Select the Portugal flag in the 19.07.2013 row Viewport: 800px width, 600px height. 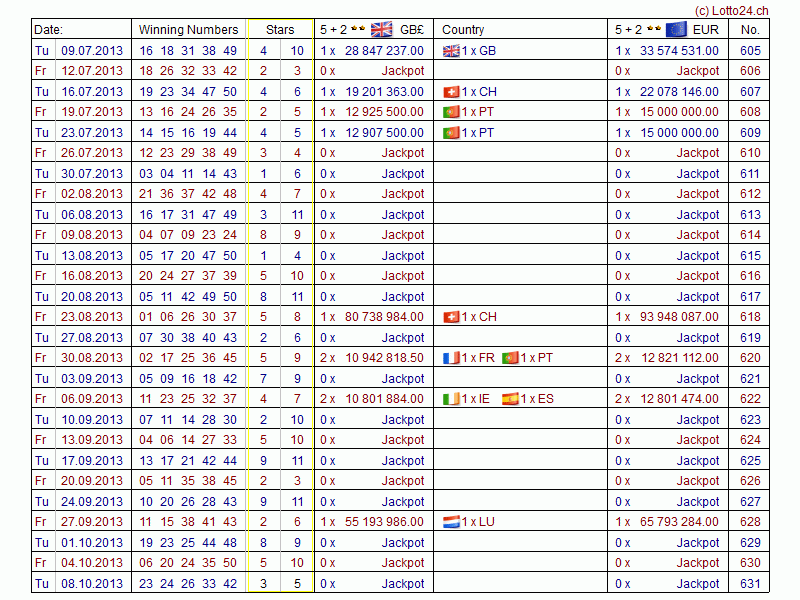[451, 112]
